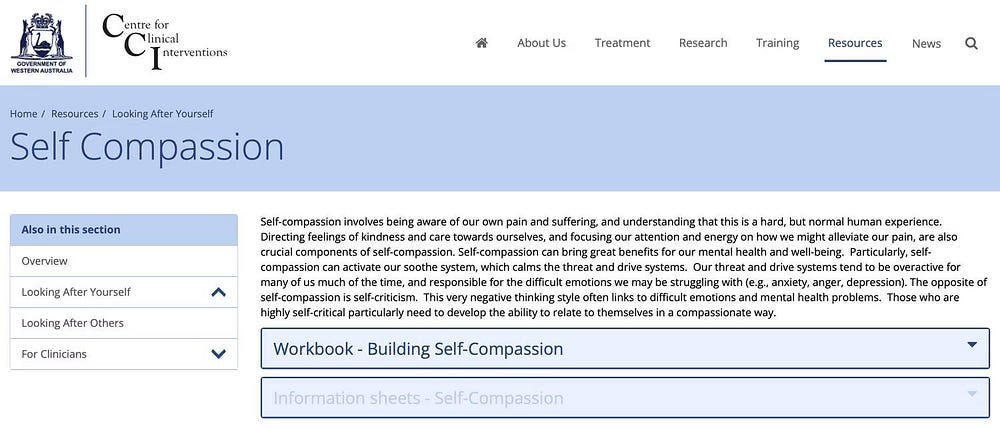
Task: Click the Government of Western Australia crest
Action: (x=41, y=43)
